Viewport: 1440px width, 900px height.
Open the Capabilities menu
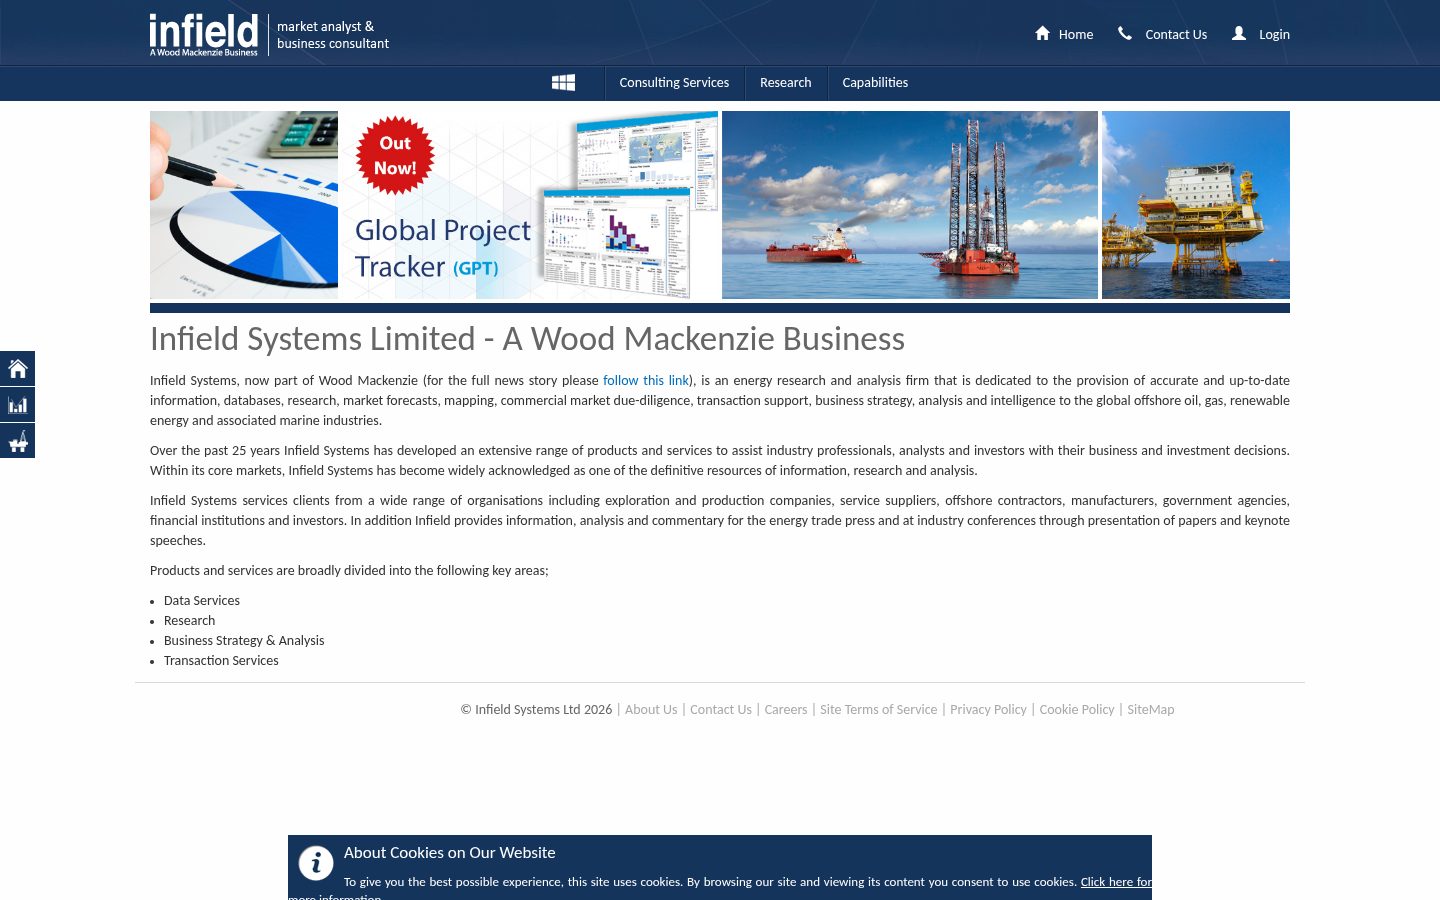point(875,83)
